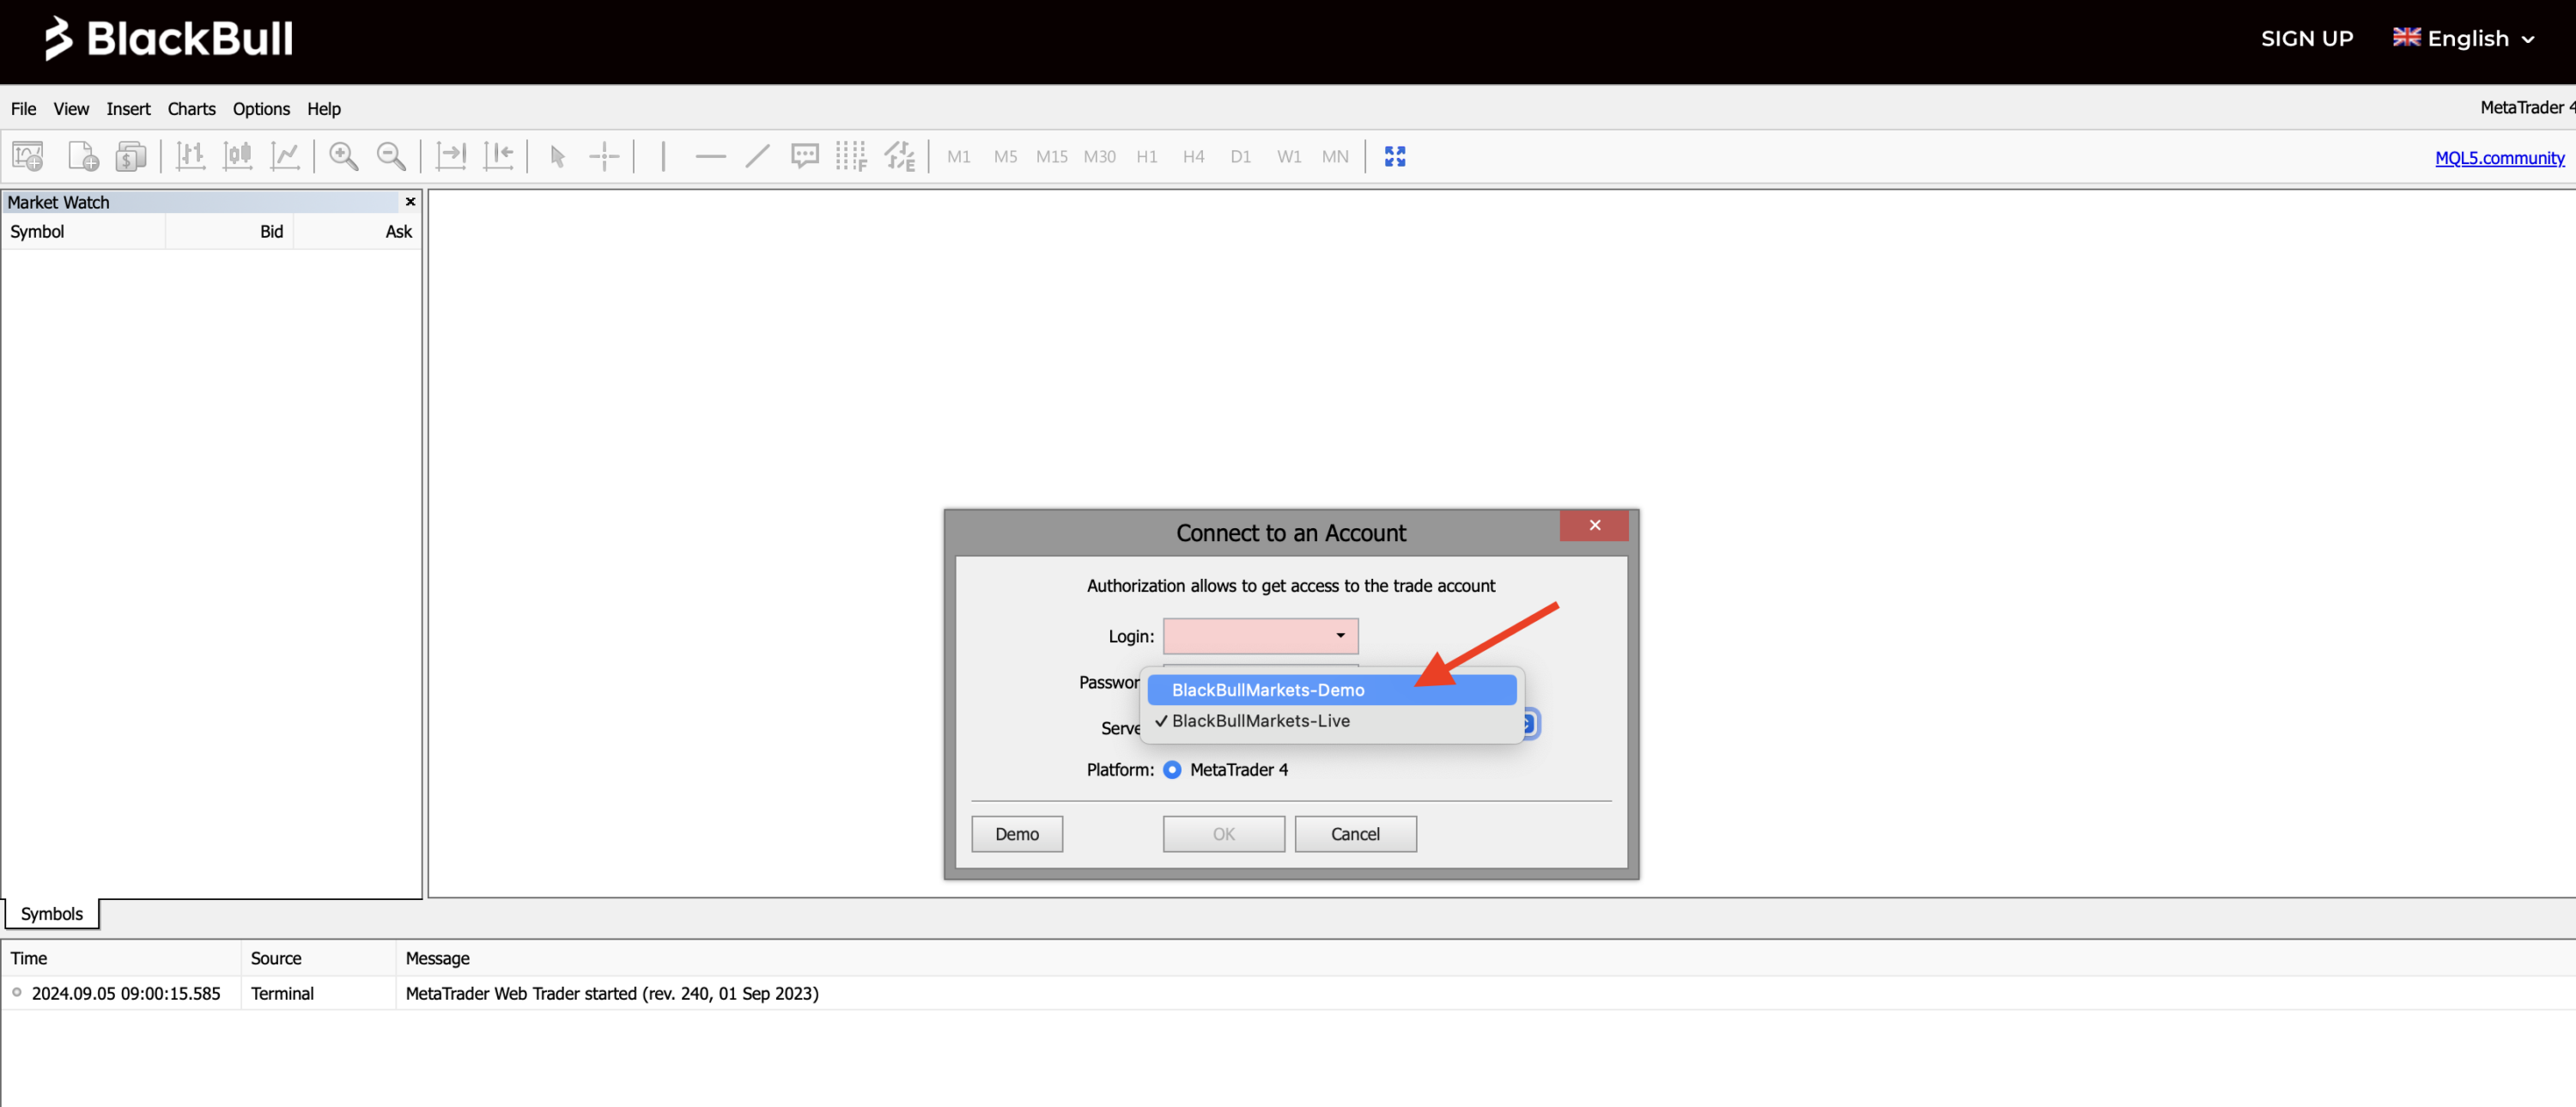Switch to the M5 timeframe
This screenshot has width=2576, height=1107.
tap(1005, 157)
